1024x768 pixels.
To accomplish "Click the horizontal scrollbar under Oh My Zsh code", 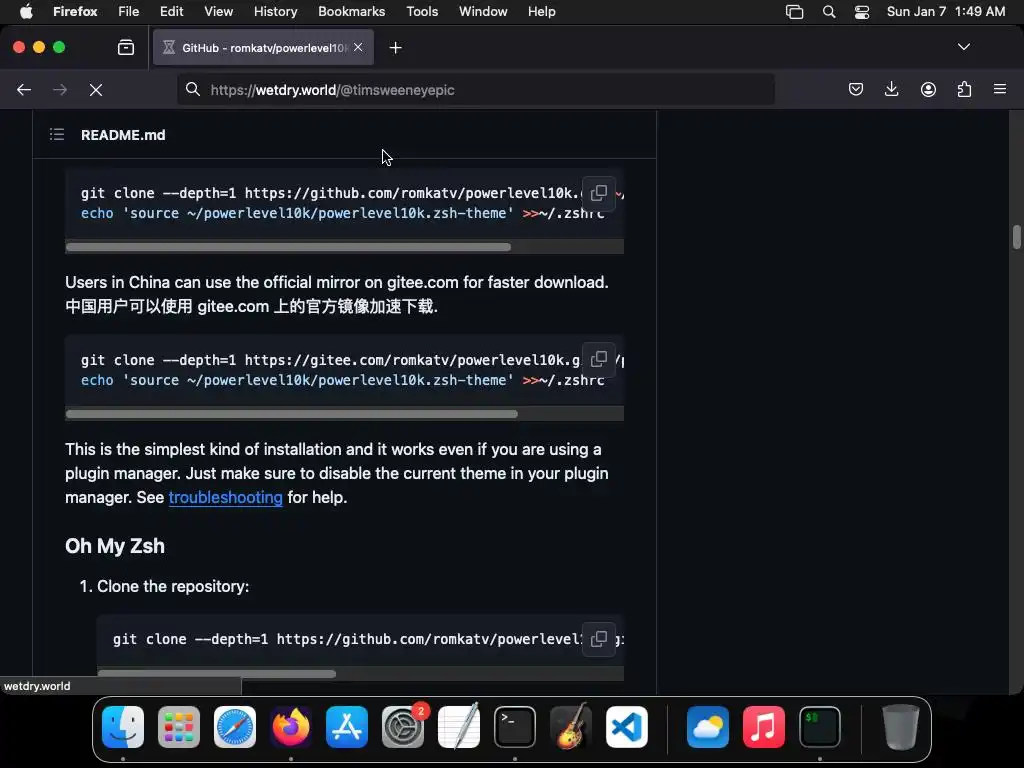I will (x=217, y=673).
